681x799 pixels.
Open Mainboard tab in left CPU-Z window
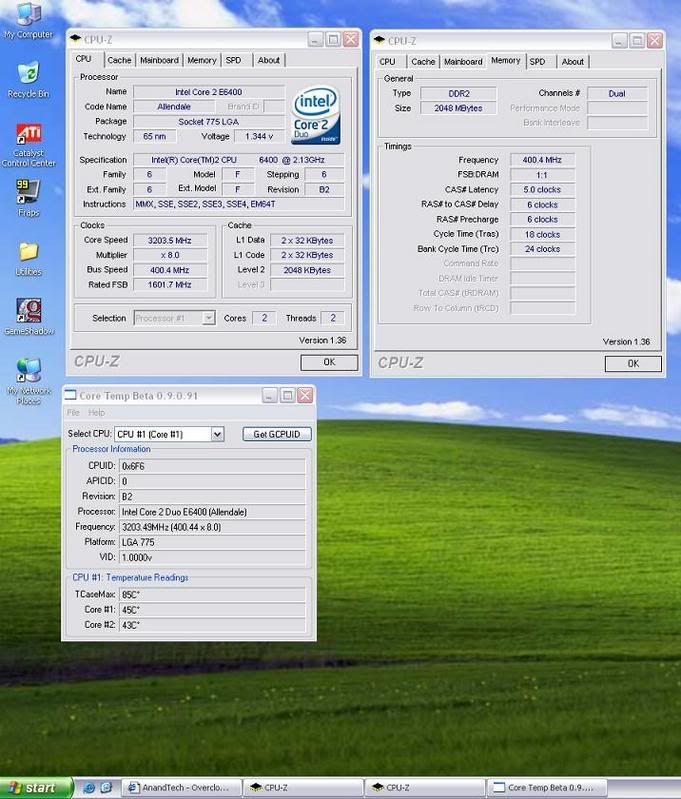coord(159,60)
